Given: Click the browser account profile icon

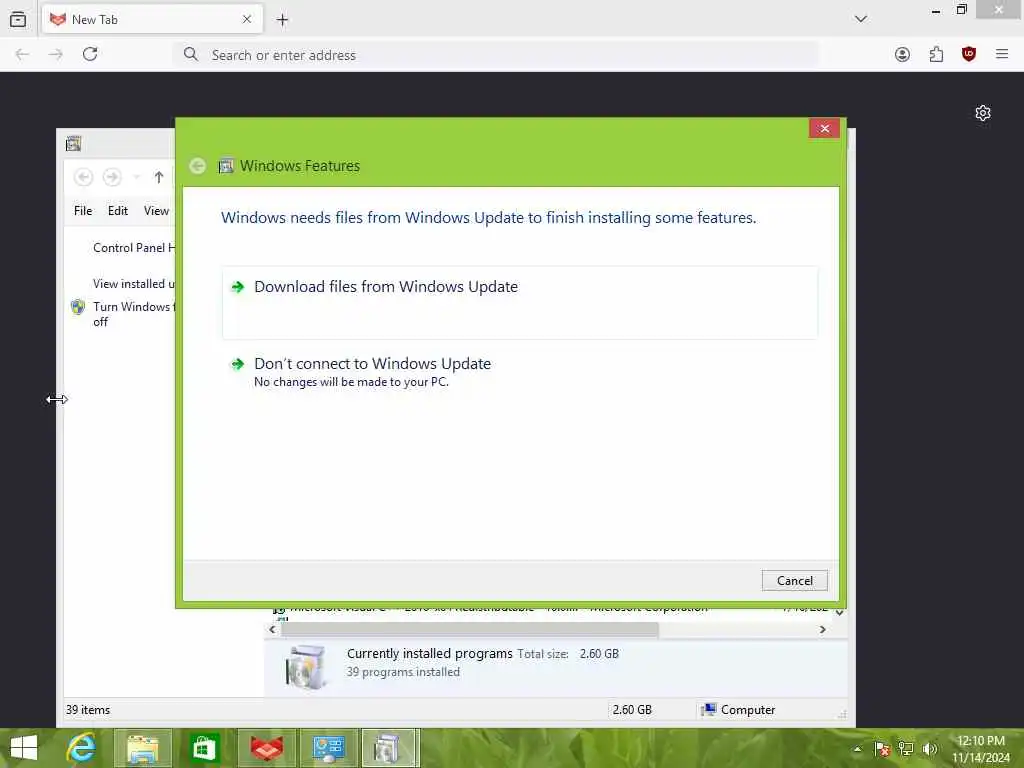Looking at the screenshot, I should coord(902,54).
